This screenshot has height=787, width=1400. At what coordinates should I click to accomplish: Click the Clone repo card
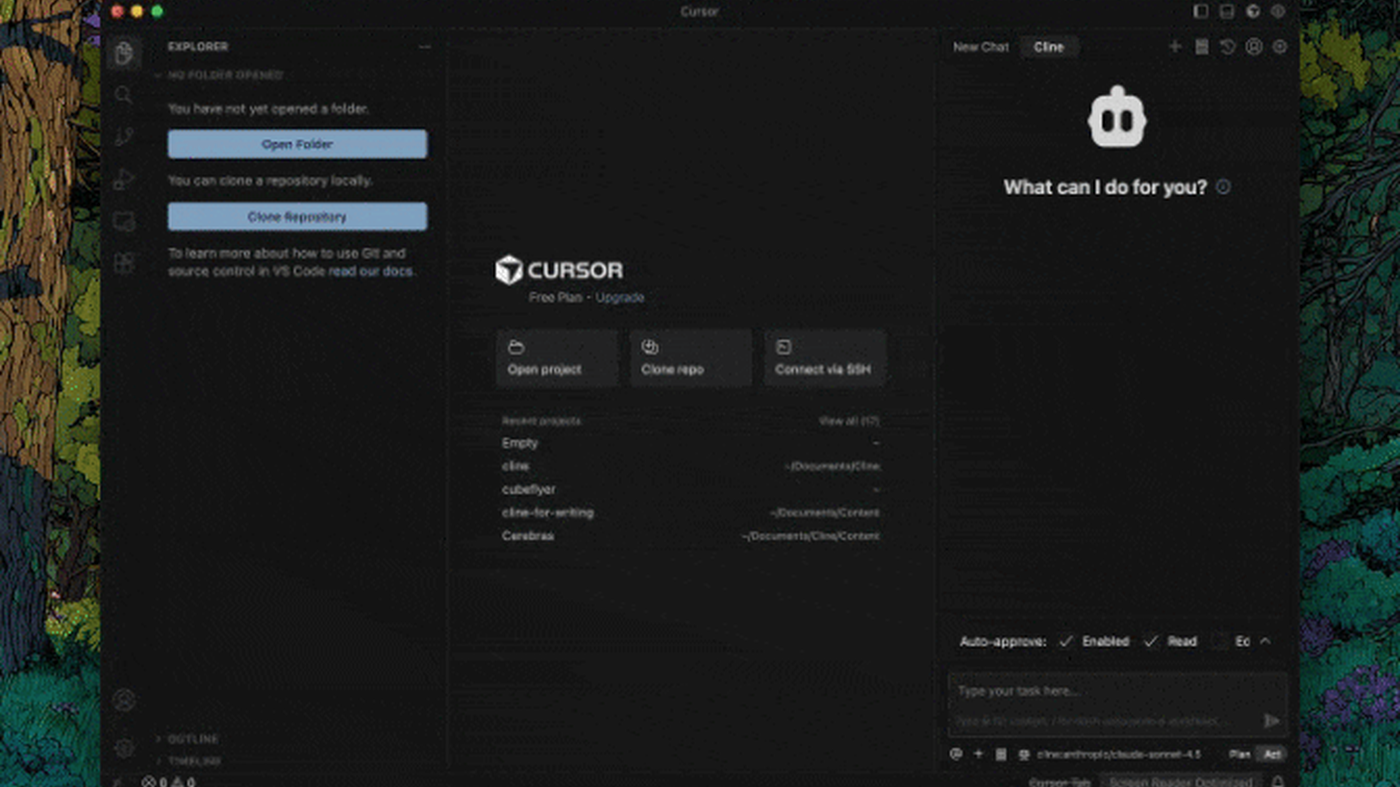coord(691,358)
